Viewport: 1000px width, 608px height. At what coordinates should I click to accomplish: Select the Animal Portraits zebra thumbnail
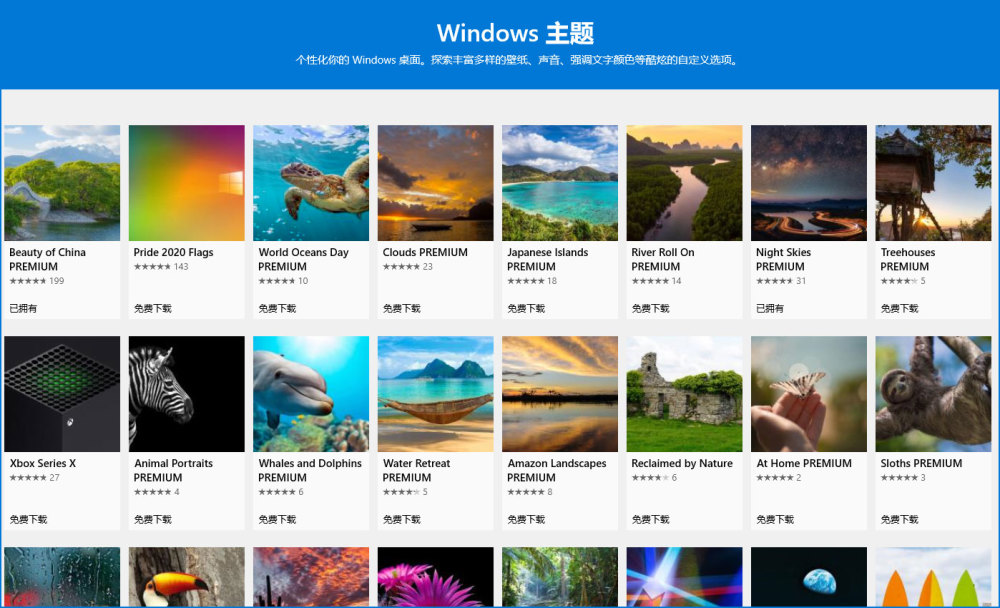pos(186,394)
